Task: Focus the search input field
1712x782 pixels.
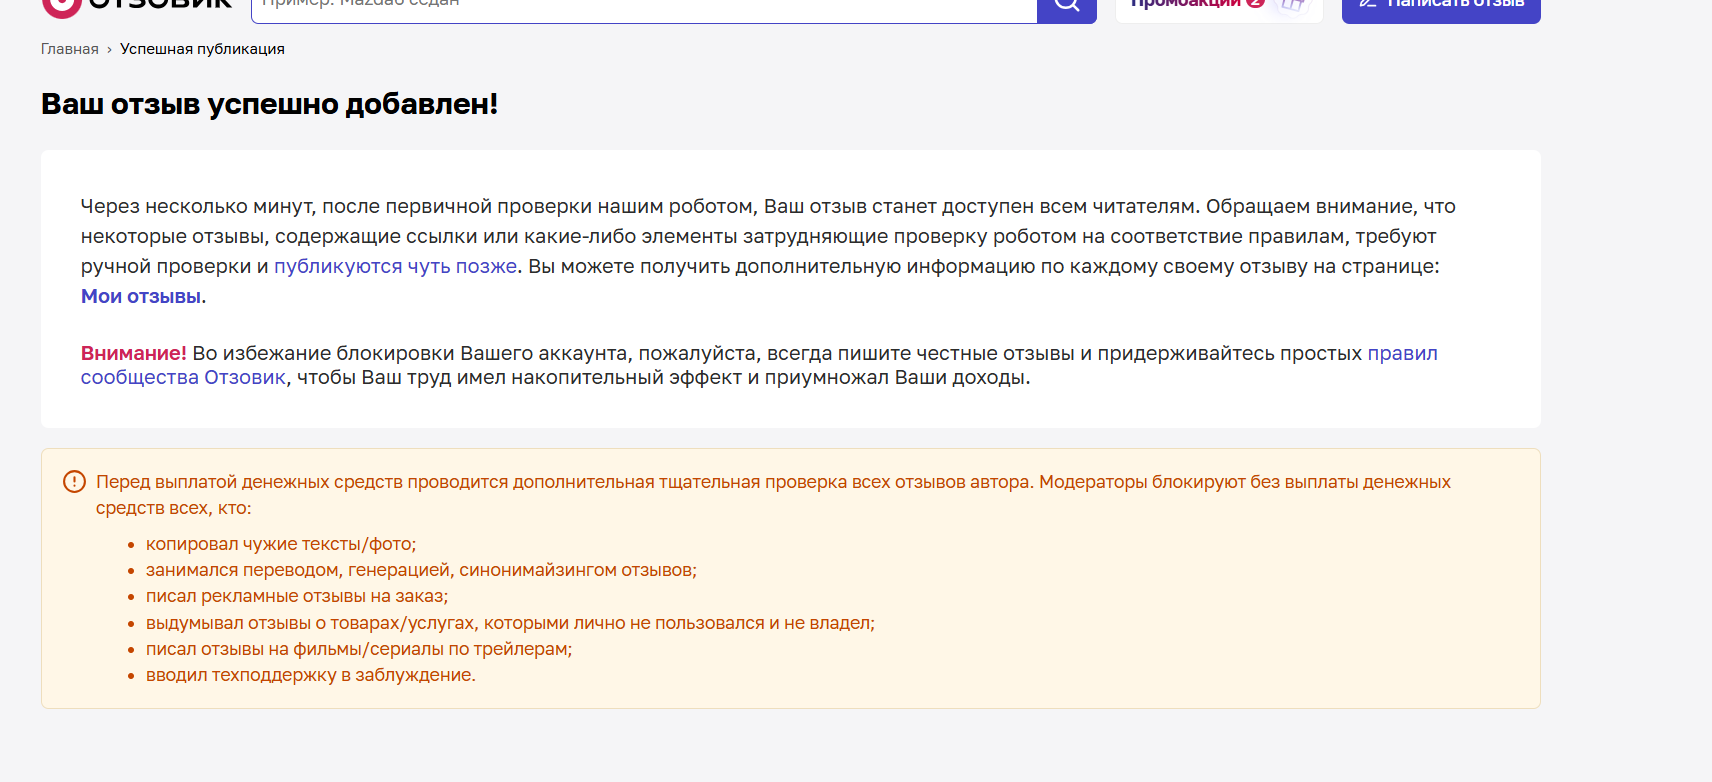Action: (644, 9)
